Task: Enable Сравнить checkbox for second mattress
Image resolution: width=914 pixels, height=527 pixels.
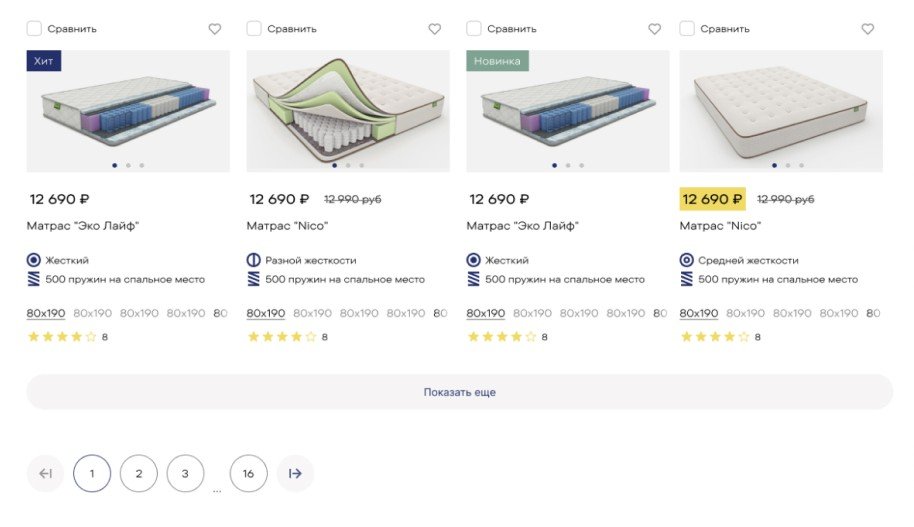Action: (254, 29)
